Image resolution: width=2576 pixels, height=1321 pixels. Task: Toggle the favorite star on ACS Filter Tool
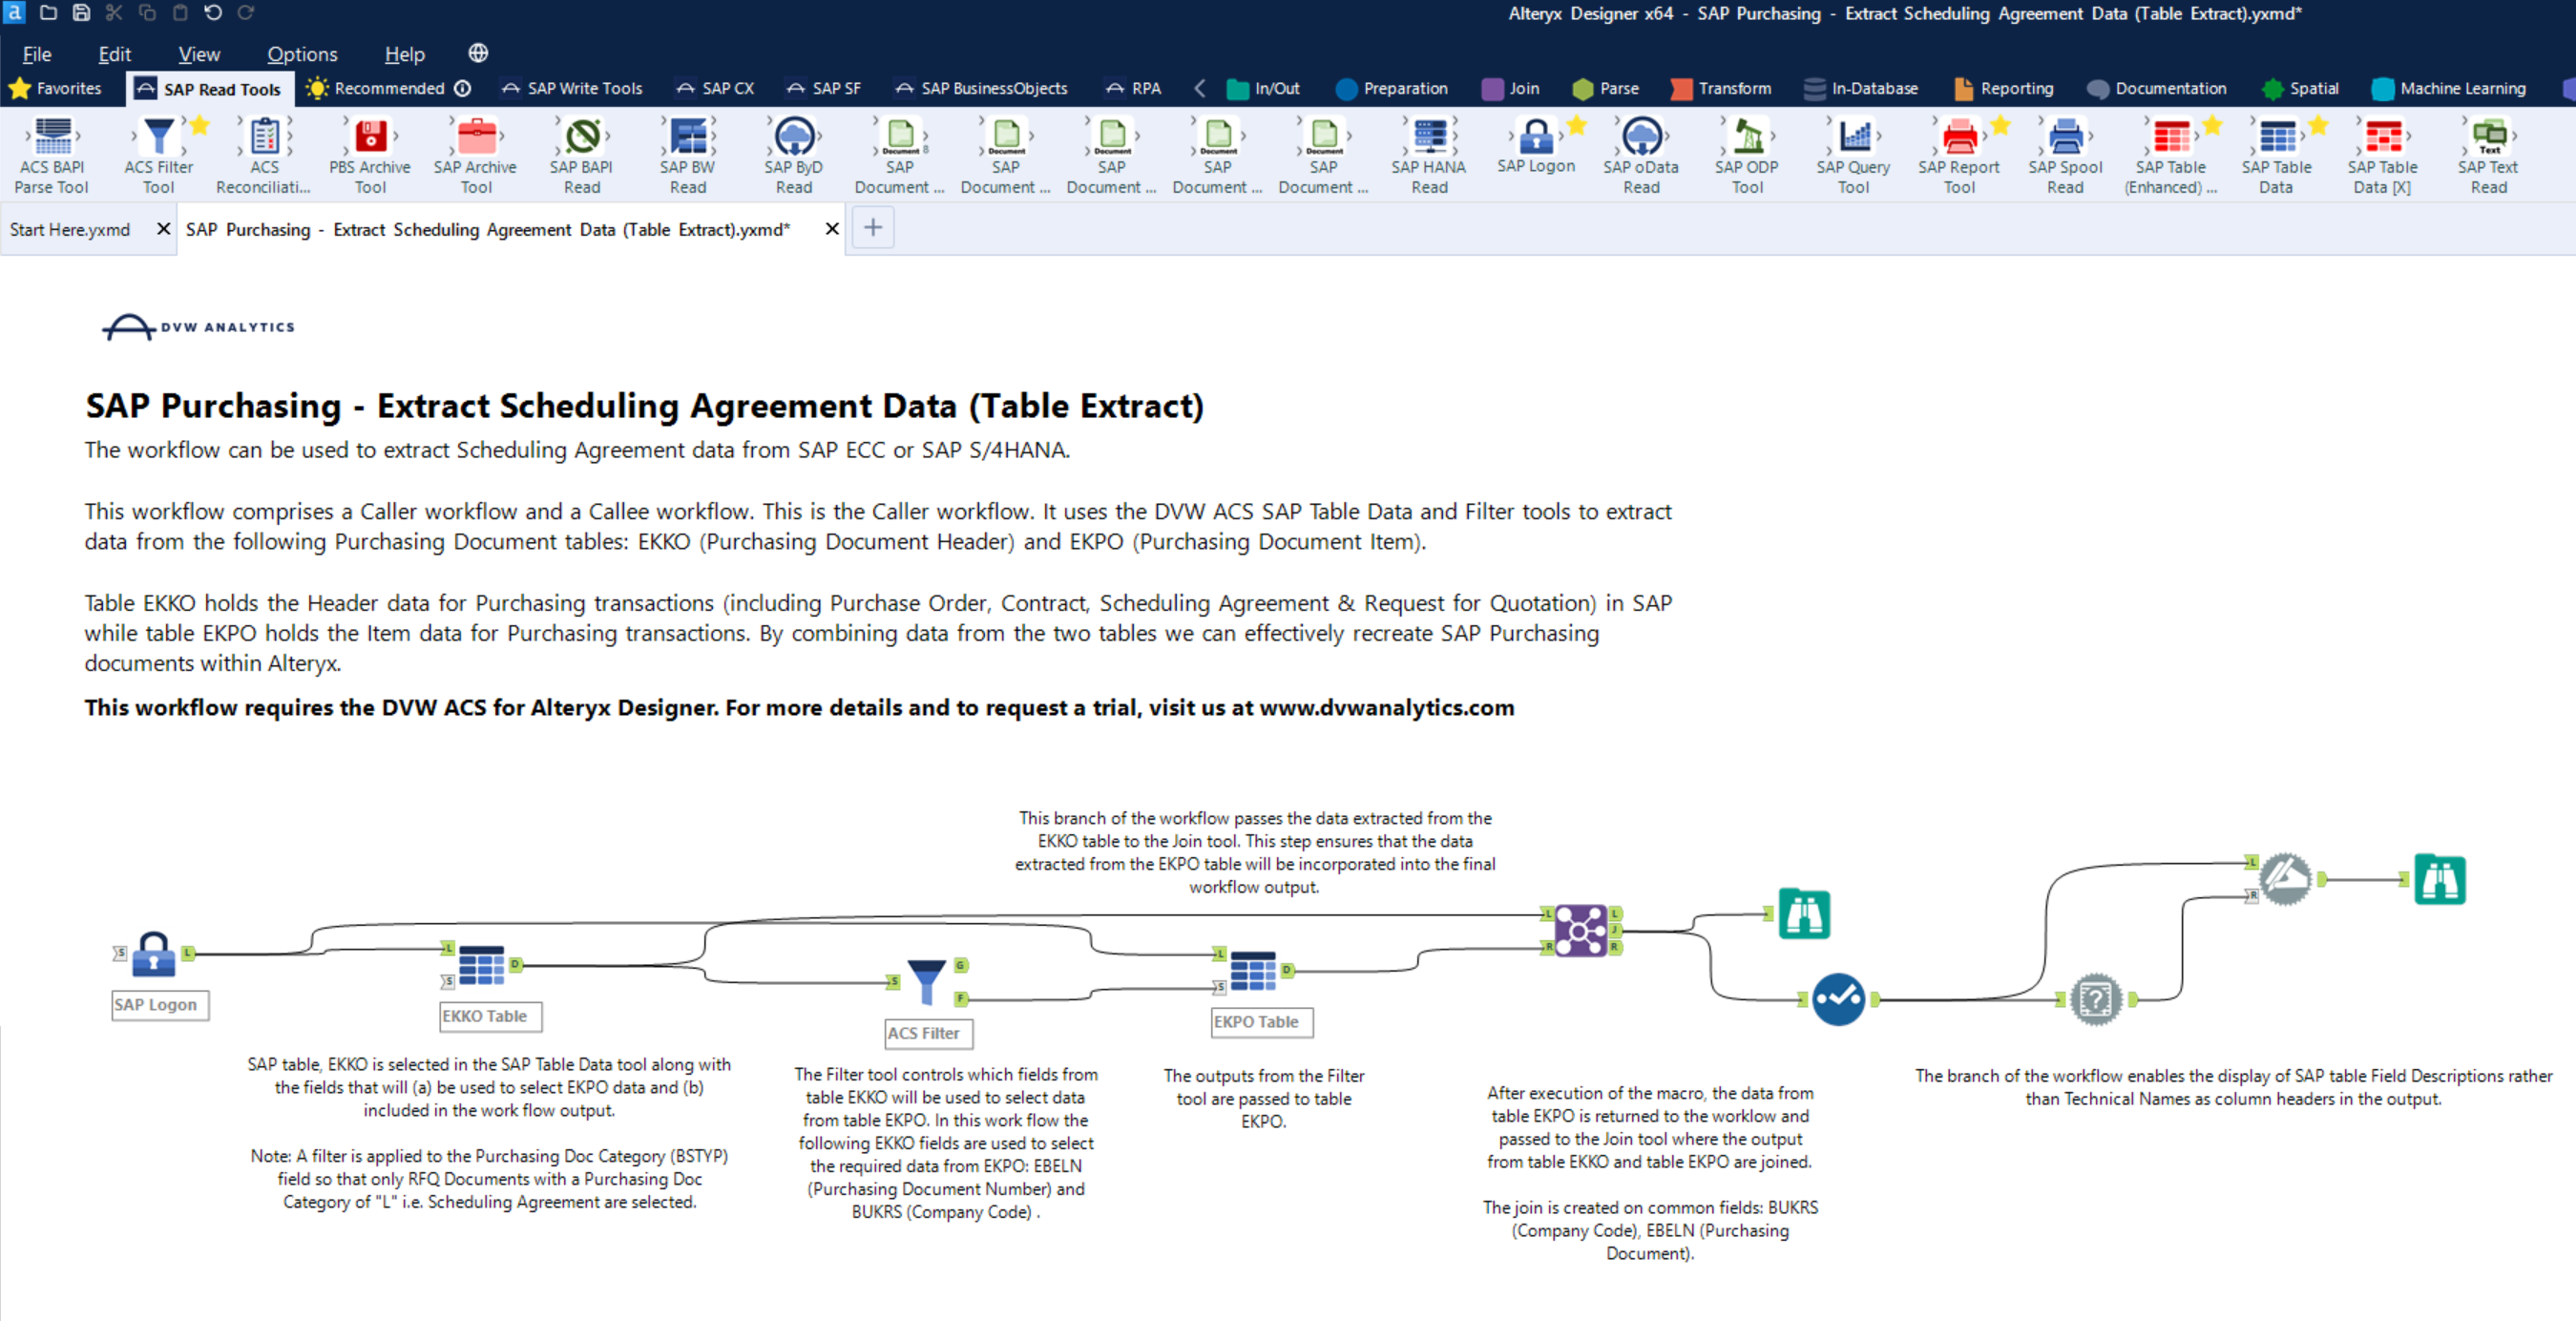coord(200,126)
